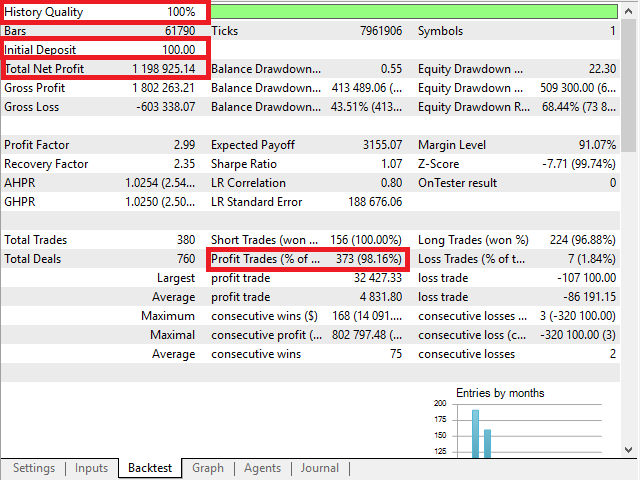Click the 'Entries by months' chart title
640x480 pixels.
[x=500, y=393]
